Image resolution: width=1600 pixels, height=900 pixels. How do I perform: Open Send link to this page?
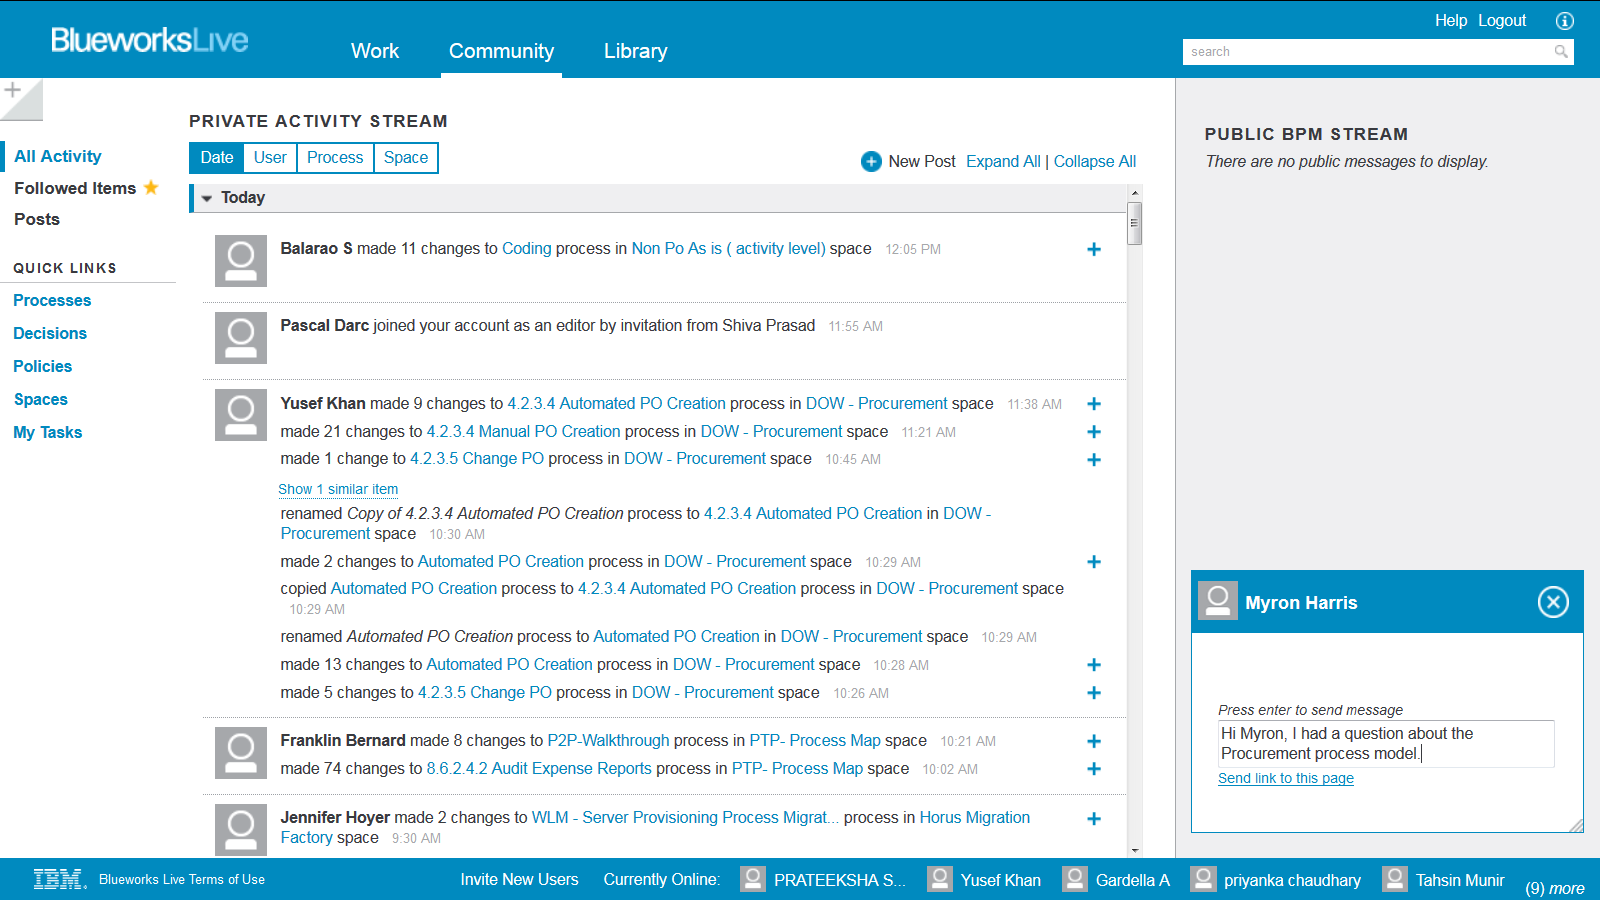[1285, 778]
